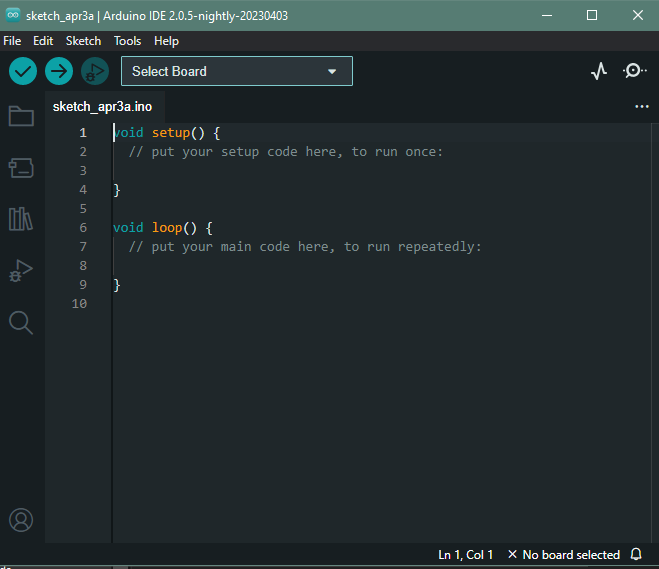This screenshot has height=569, width=659.
Task: Click line number 10 in gutter
Action: 79,304
